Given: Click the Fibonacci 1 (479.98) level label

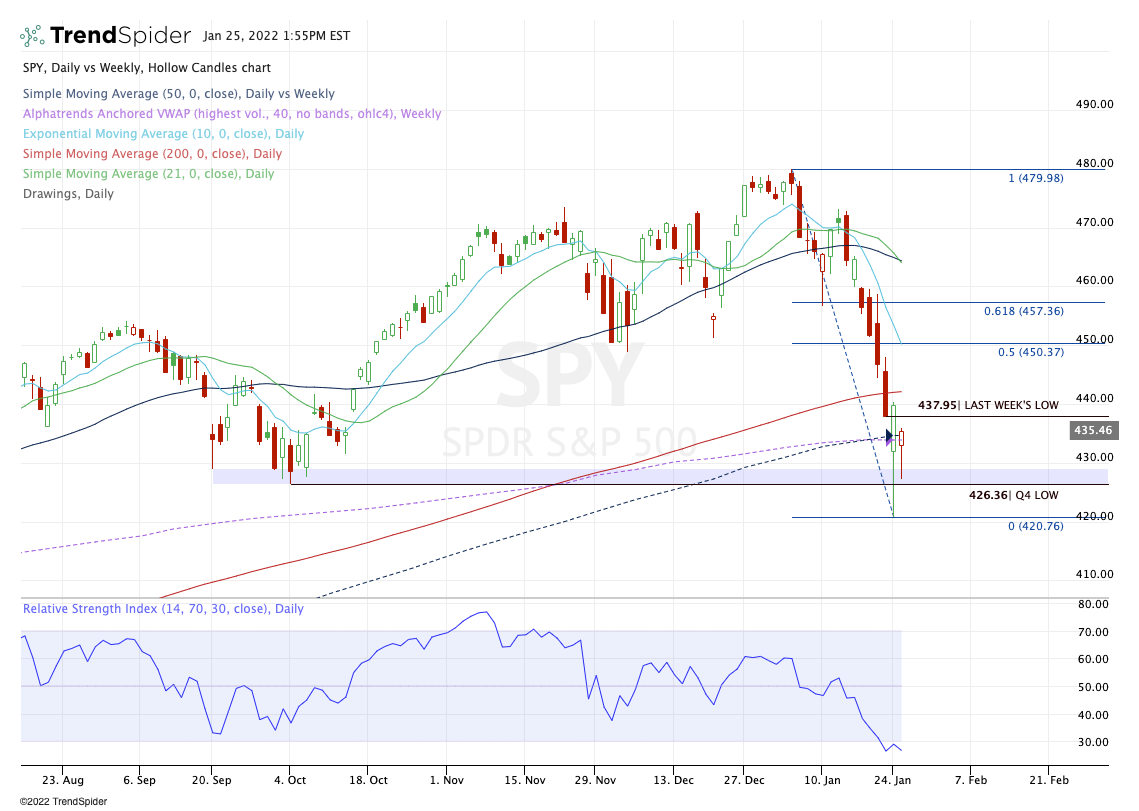Looking at the screenshot, I should click(x=1036, y=178).
